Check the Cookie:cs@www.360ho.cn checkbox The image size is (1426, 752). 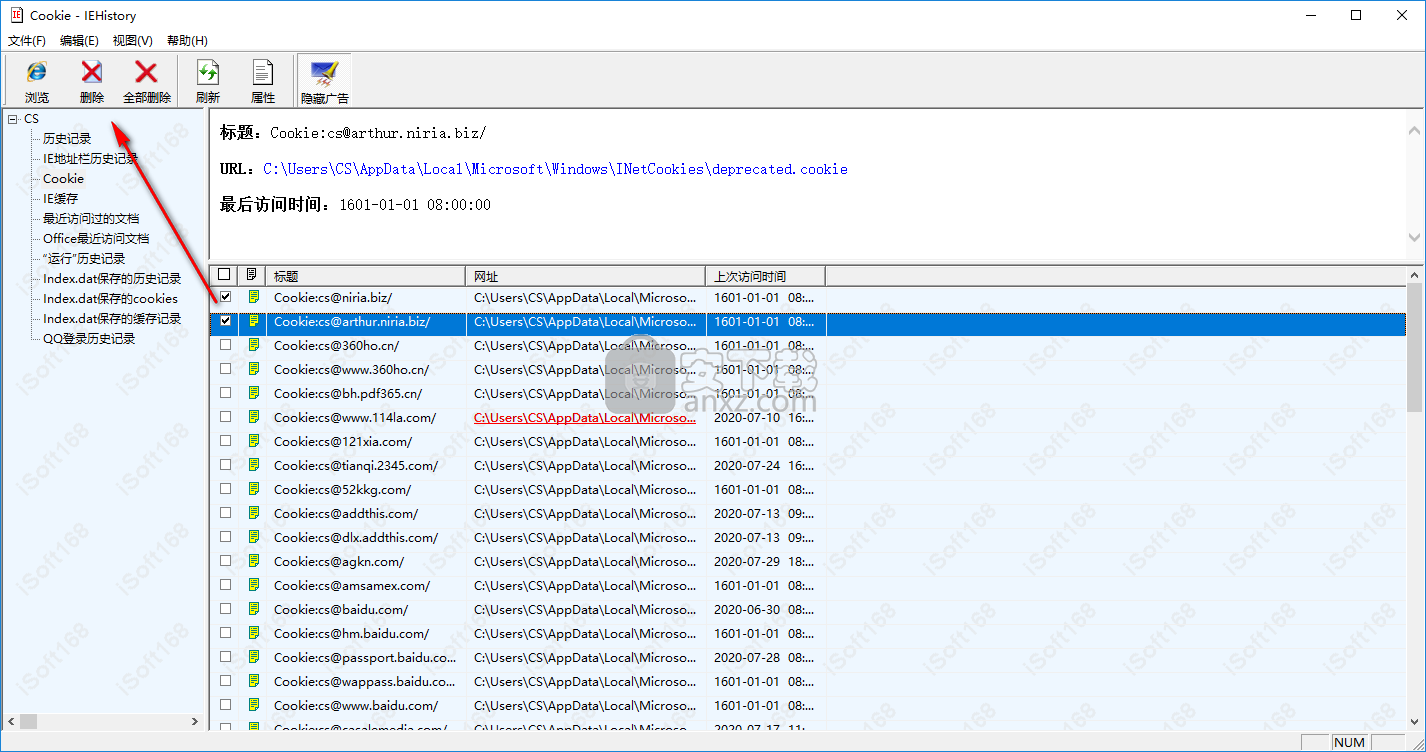pos(225,369)
